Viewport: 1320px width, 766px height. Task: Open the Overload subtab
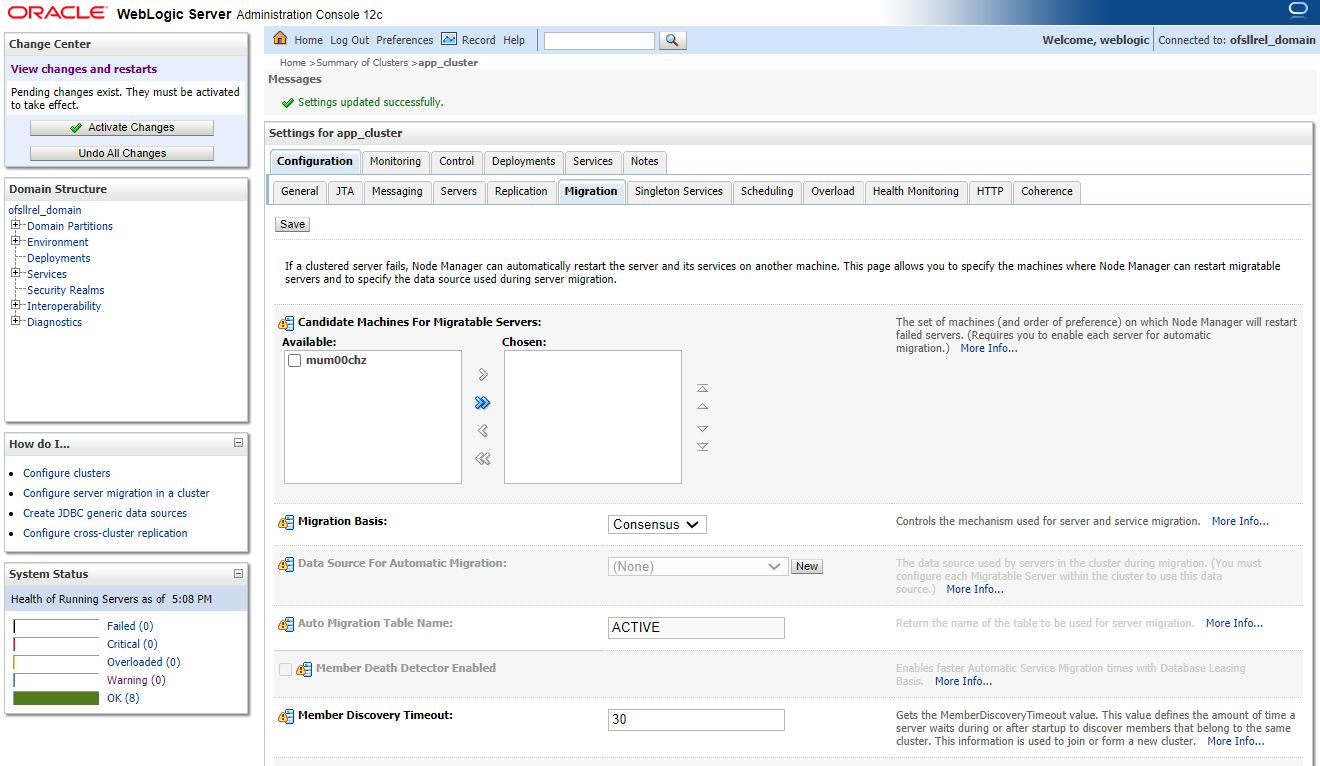833,191
